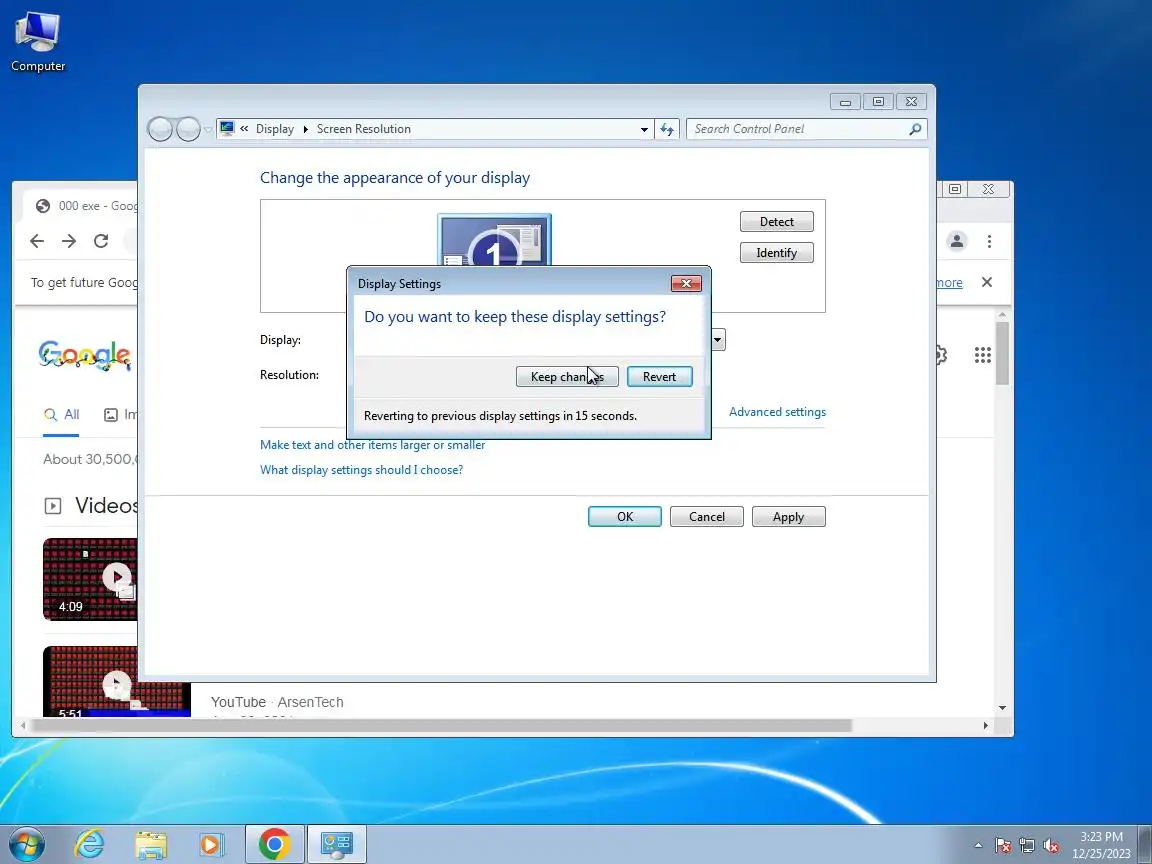This screenshot has width=1152, height=864.
Task: Apply the screen resolution settings
Action: [788, 516]
